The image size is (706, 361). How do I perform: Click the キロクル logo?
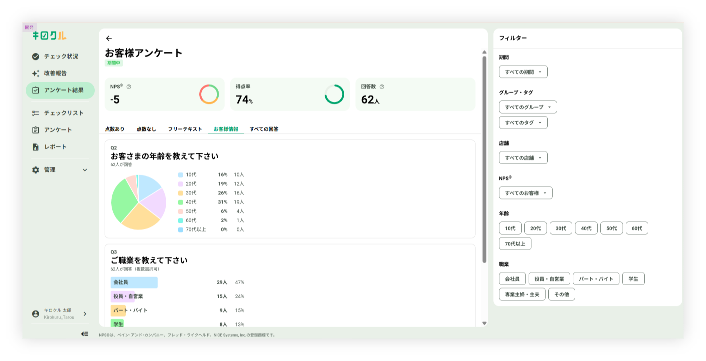tap(49, 36)
